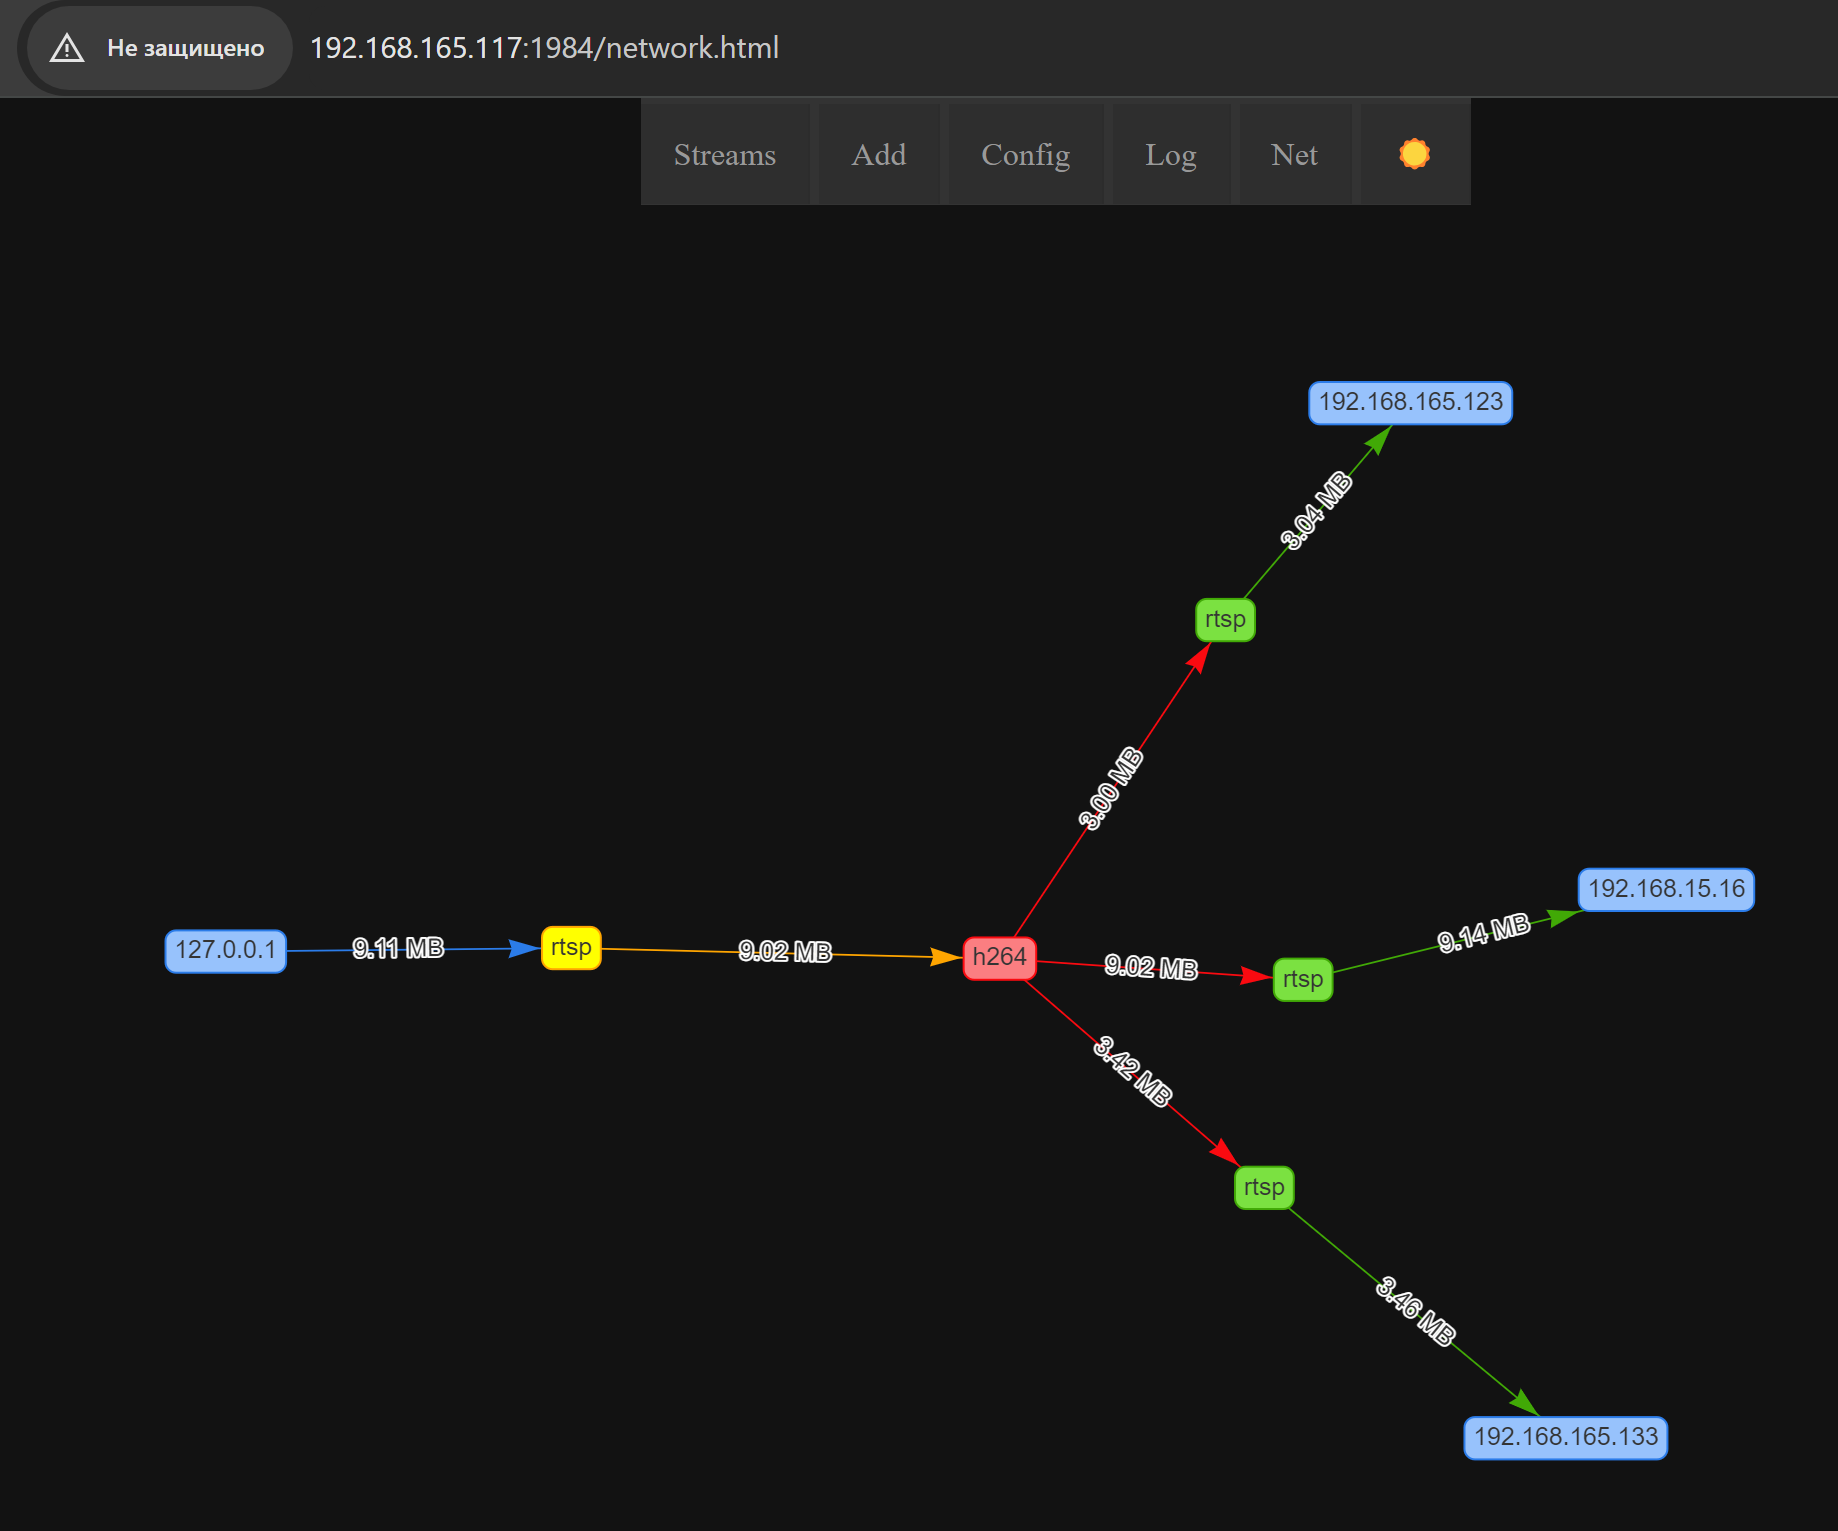Image resolution: width=1838 pixels, height=1531 pixels.
Task: Click the green rtsp node below 192.168.165.123
Action: point(1225,620)
